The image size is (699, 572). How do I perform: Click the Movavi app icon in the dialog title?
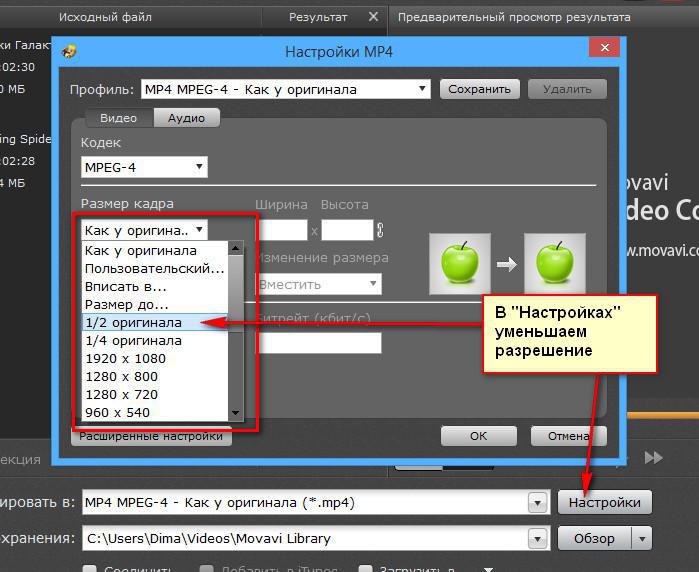[x=69, y=51]
